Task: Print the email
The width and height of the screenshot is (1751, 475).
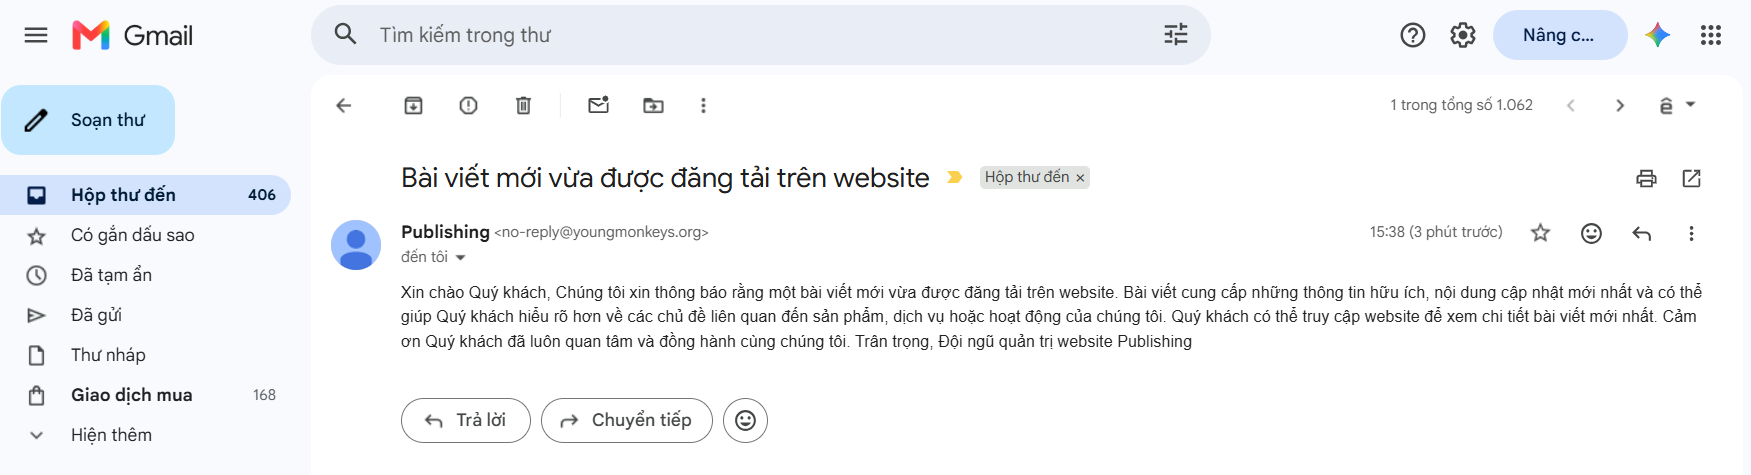Action: (x=1646, y=178)
